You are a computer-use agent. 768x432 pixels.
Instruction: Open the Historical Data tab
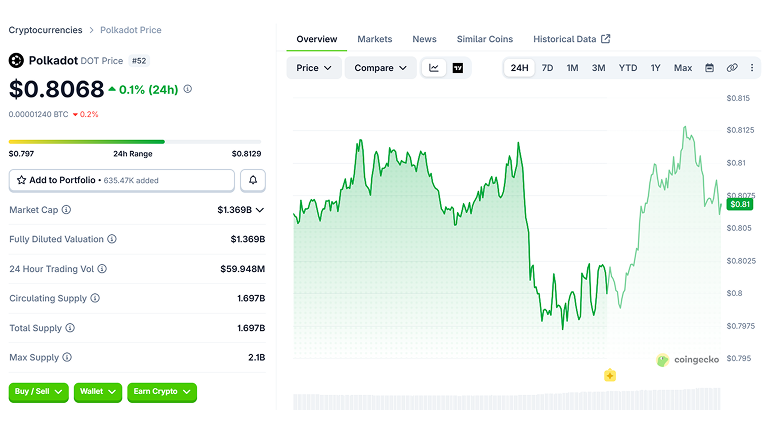pos(571,39)
